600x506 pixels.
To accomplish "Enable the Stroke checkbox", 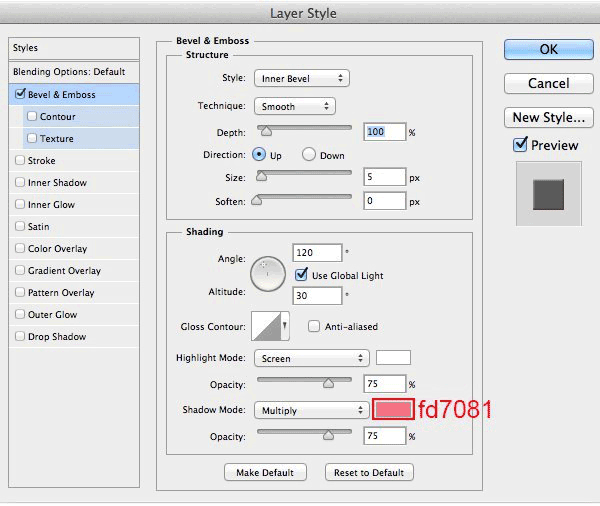I will (x=20, y=160).
